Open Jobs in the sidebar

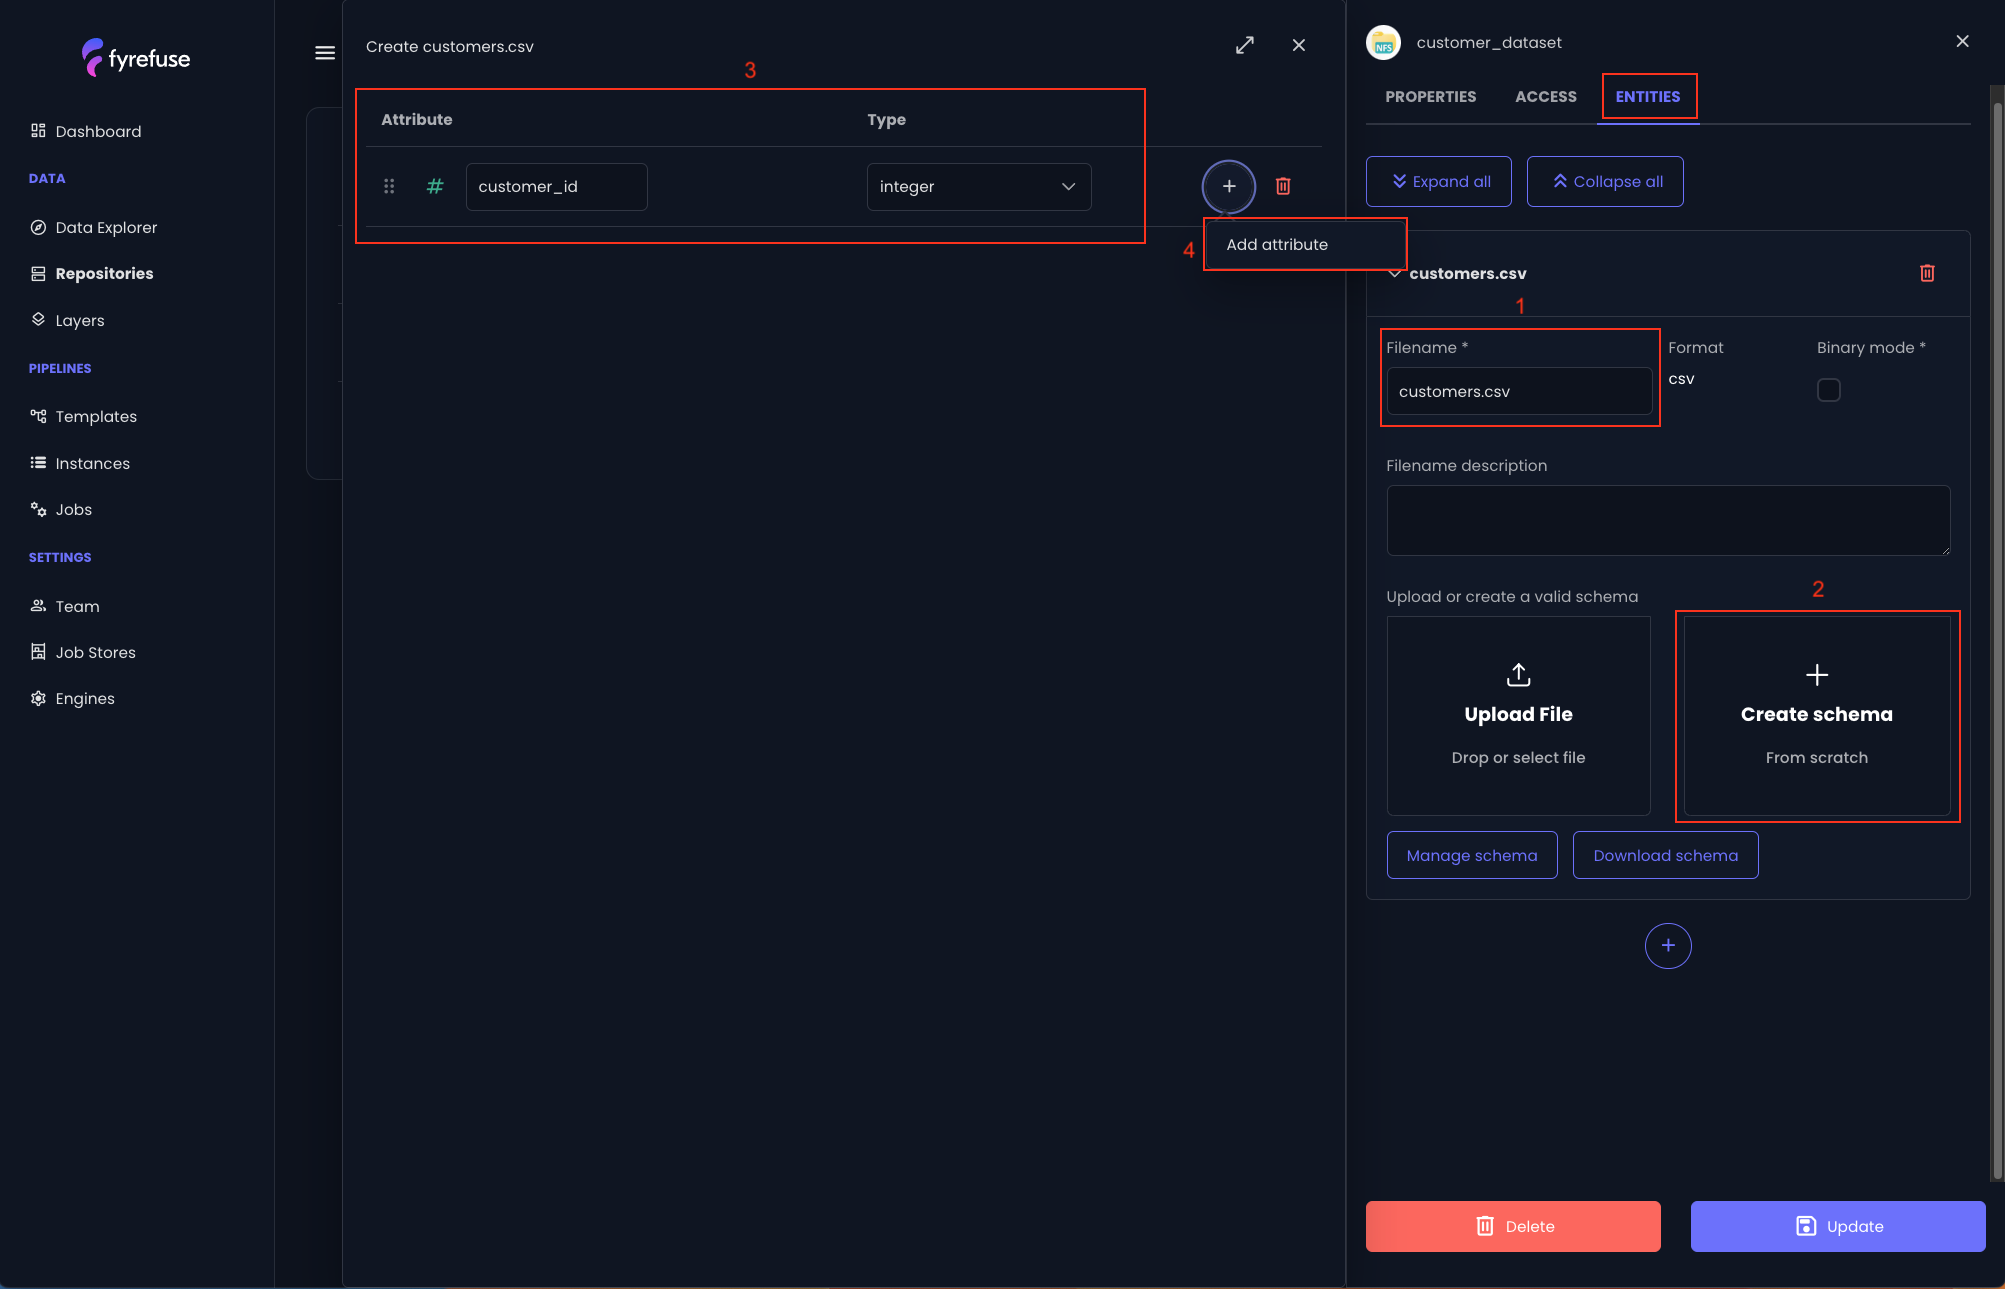pos(74,509)
